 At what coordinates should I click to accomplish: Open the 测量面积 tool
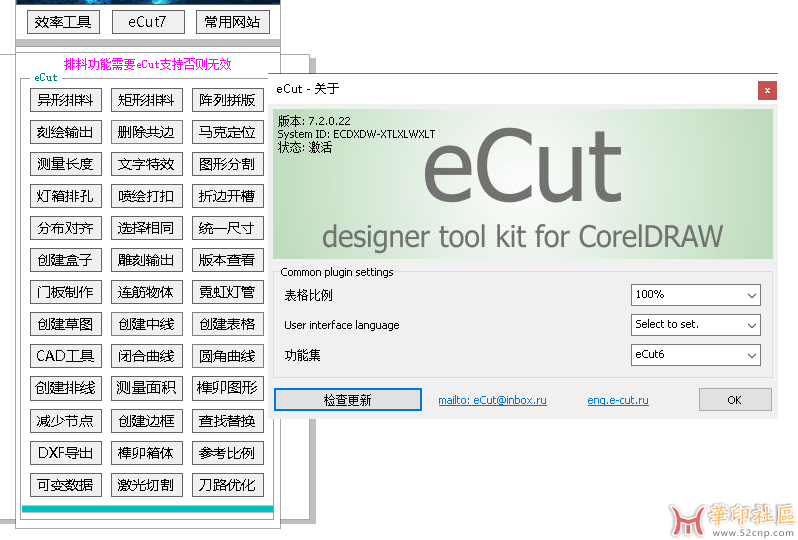(147, 388)
